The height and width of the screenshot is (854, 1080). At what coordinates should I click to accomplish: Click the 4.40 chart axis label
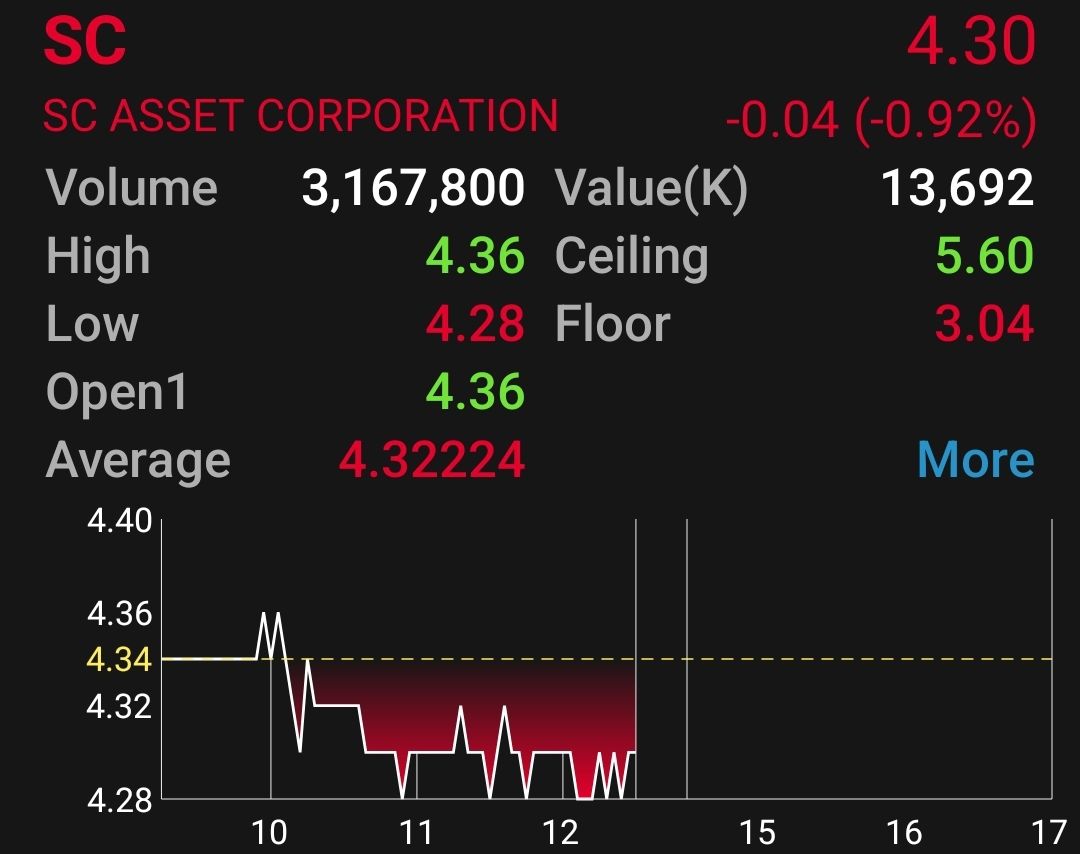pos(119,521)
